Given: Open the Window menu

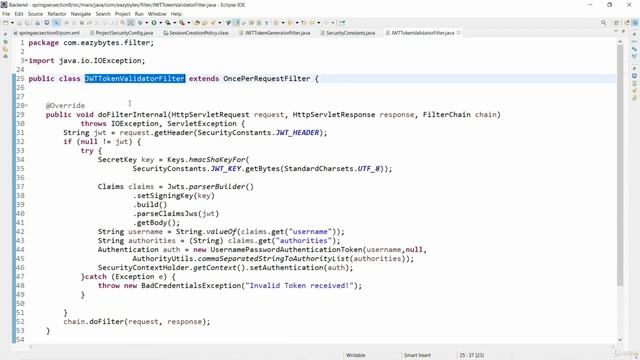Looking at the screenshot, I should point(157,14).
